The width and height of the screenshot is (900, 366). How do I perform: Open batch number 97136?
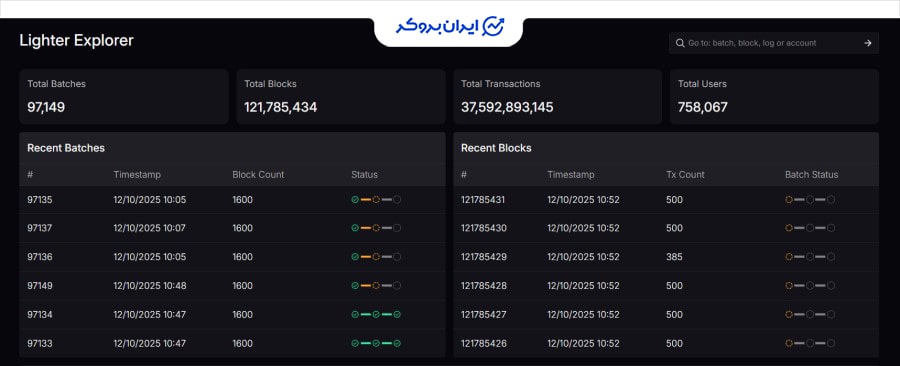[x=40, y=257]
